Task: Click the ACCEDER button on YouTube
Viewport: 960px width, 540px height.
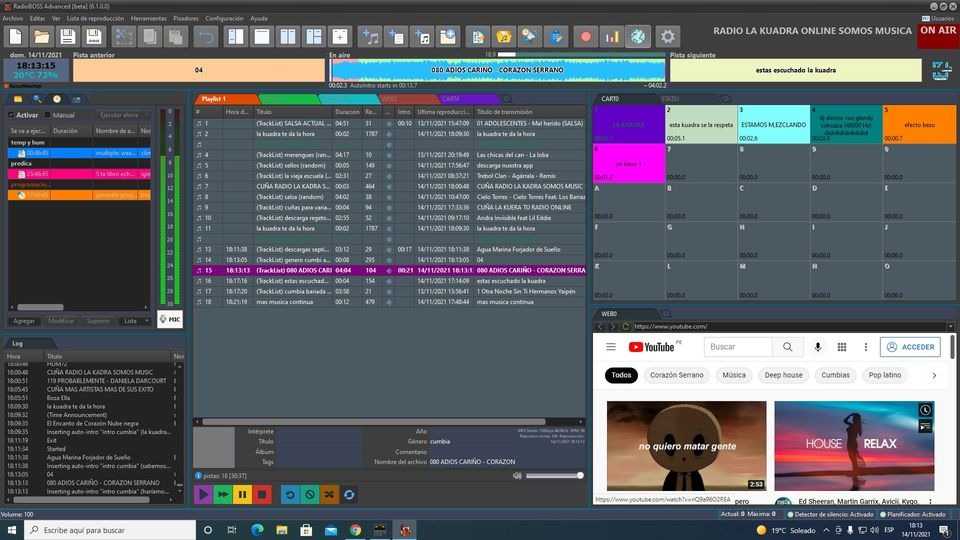Action: coord(910,347)
